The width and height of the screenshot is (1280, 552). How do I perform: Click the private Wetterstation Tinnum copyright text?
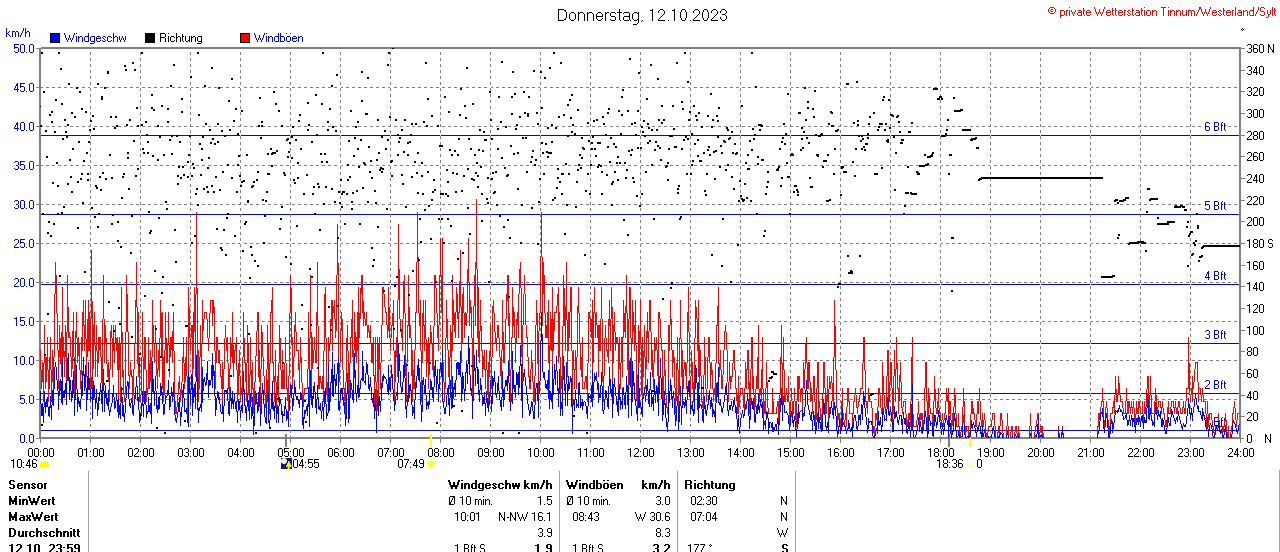(x=1162, y=11)
